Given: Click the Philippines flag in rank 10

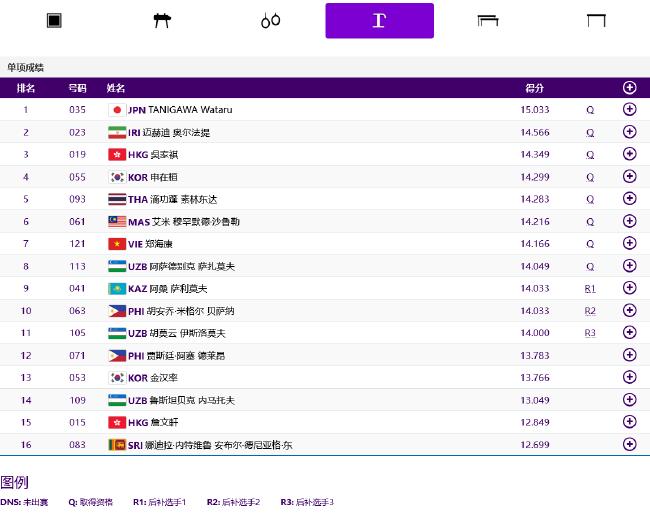Looking at the screenshot, I should click(x=117, y=311).
